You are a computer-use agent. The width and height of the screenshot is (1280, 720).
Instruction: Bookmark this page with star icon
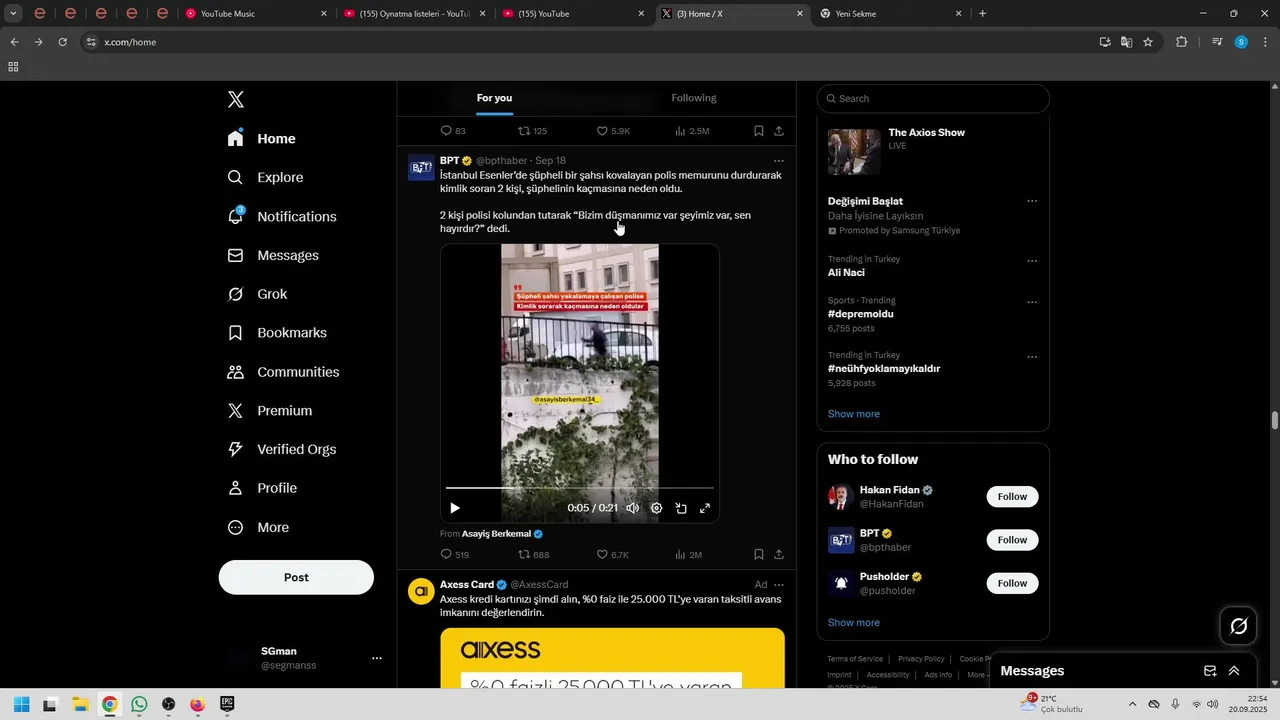pos(1148,42)
